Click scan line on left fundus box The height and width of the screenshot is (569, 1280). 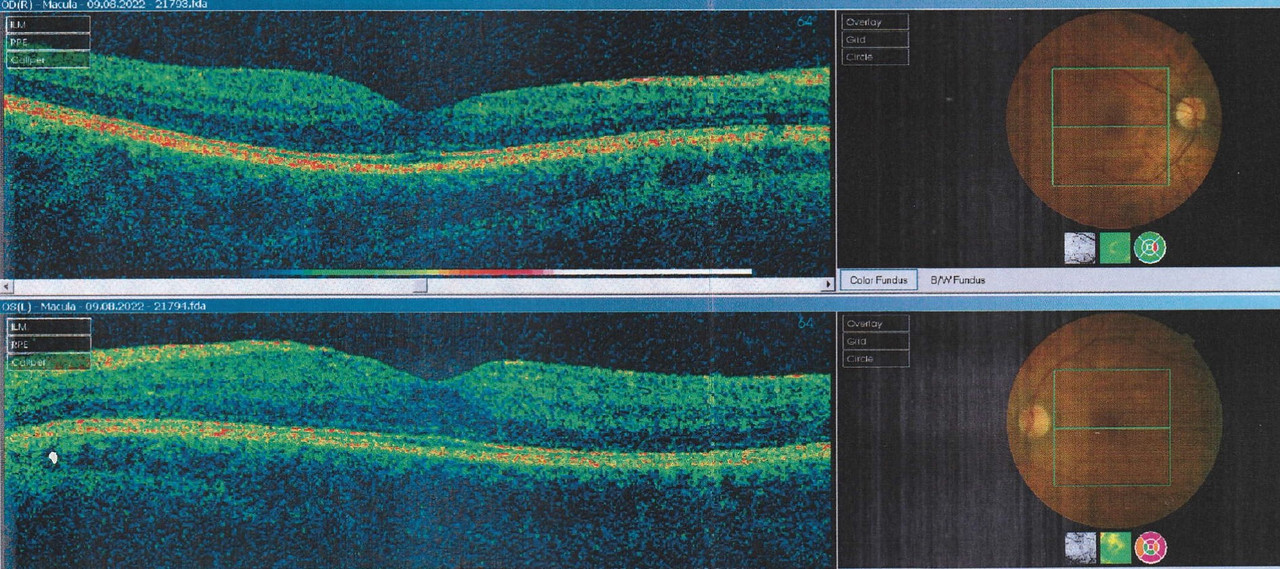1110,428
